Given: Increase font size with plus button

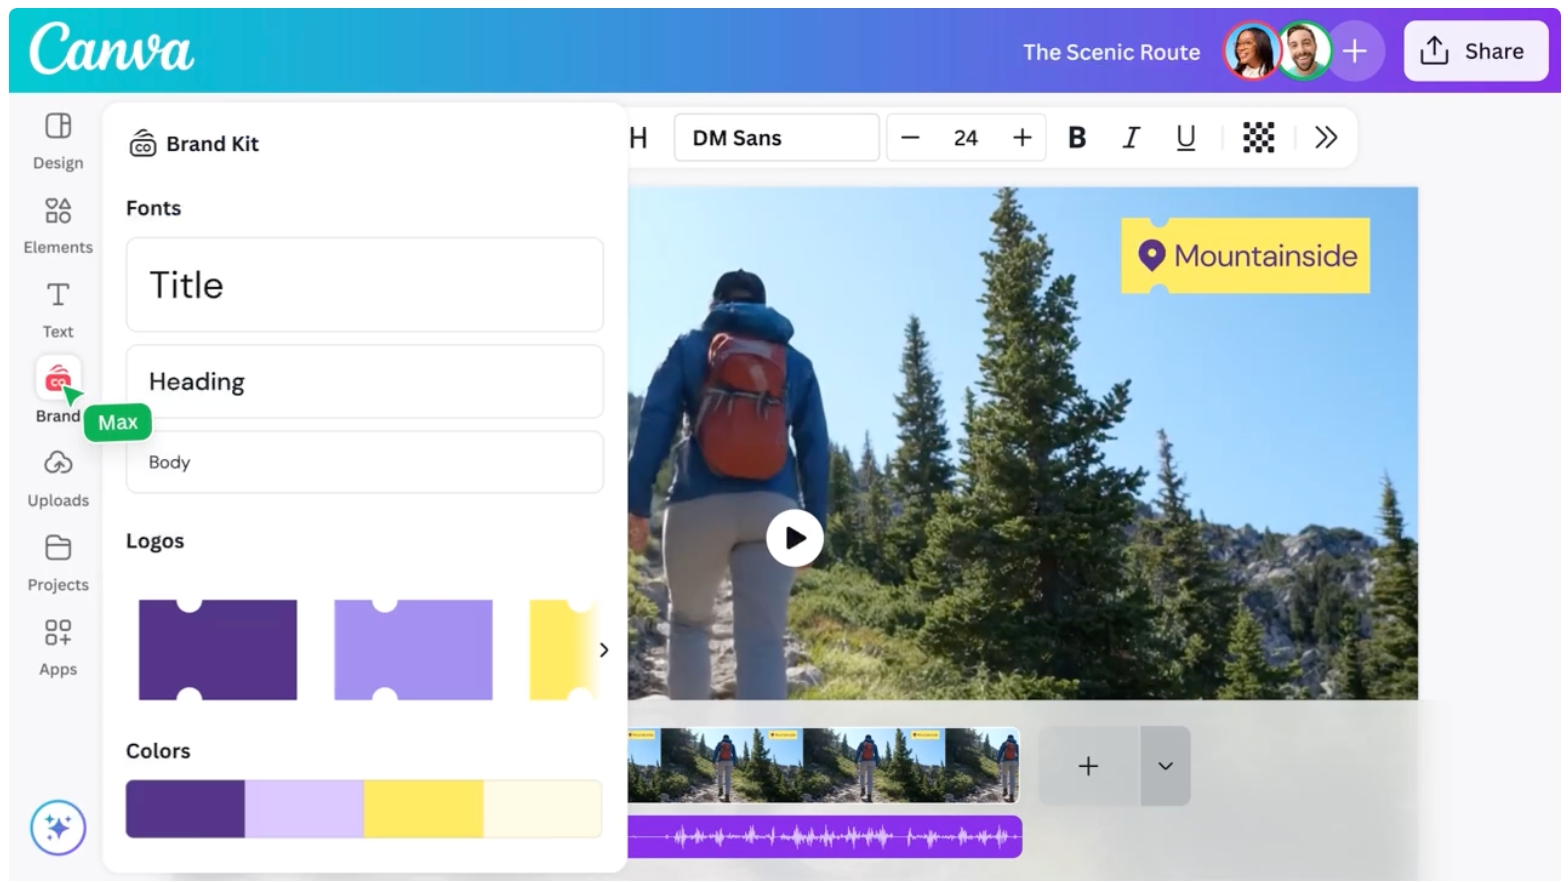Looking at the screenshot, I should coord(1022,137).
